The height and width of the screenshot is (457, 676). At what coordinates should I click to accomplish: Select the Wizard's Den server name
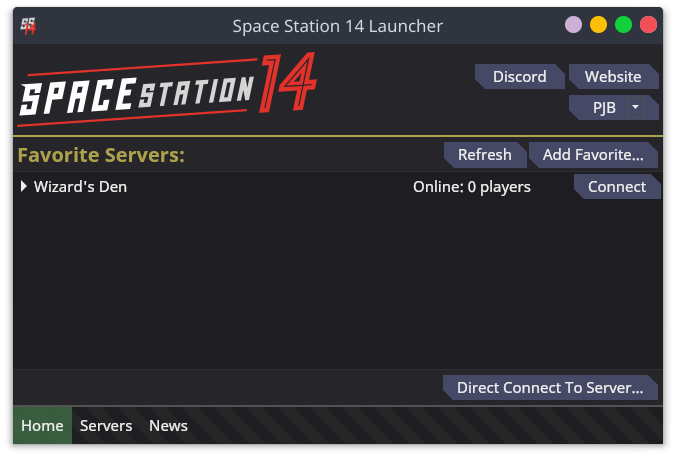[x=80, y=187]
